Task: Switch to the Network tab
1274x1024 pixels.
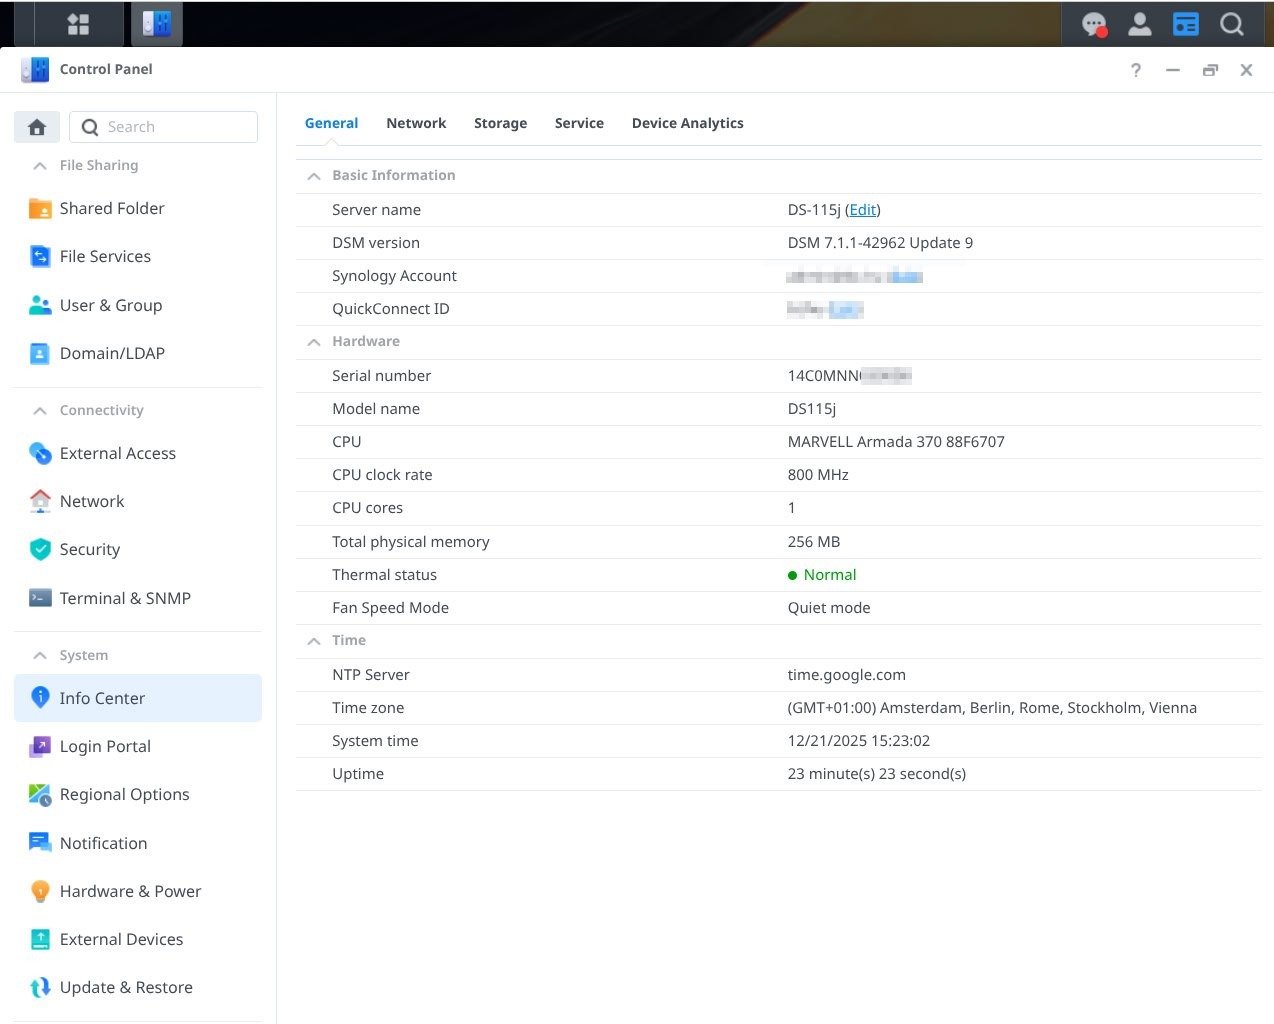Action: 416,123
